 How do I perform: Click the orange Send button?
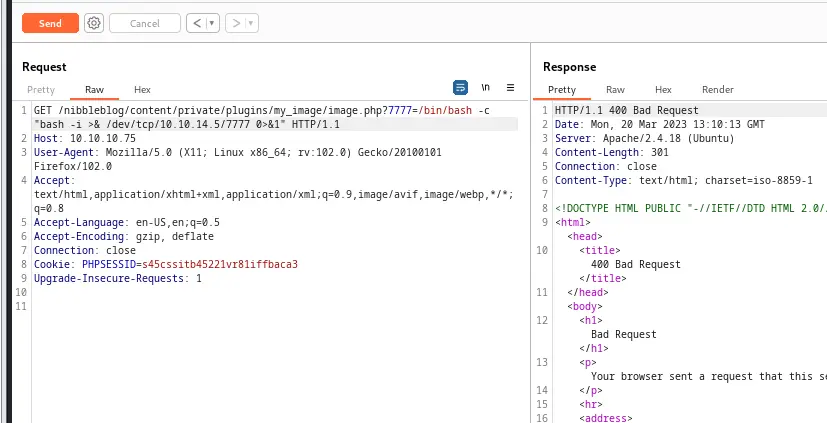point(50,23)
